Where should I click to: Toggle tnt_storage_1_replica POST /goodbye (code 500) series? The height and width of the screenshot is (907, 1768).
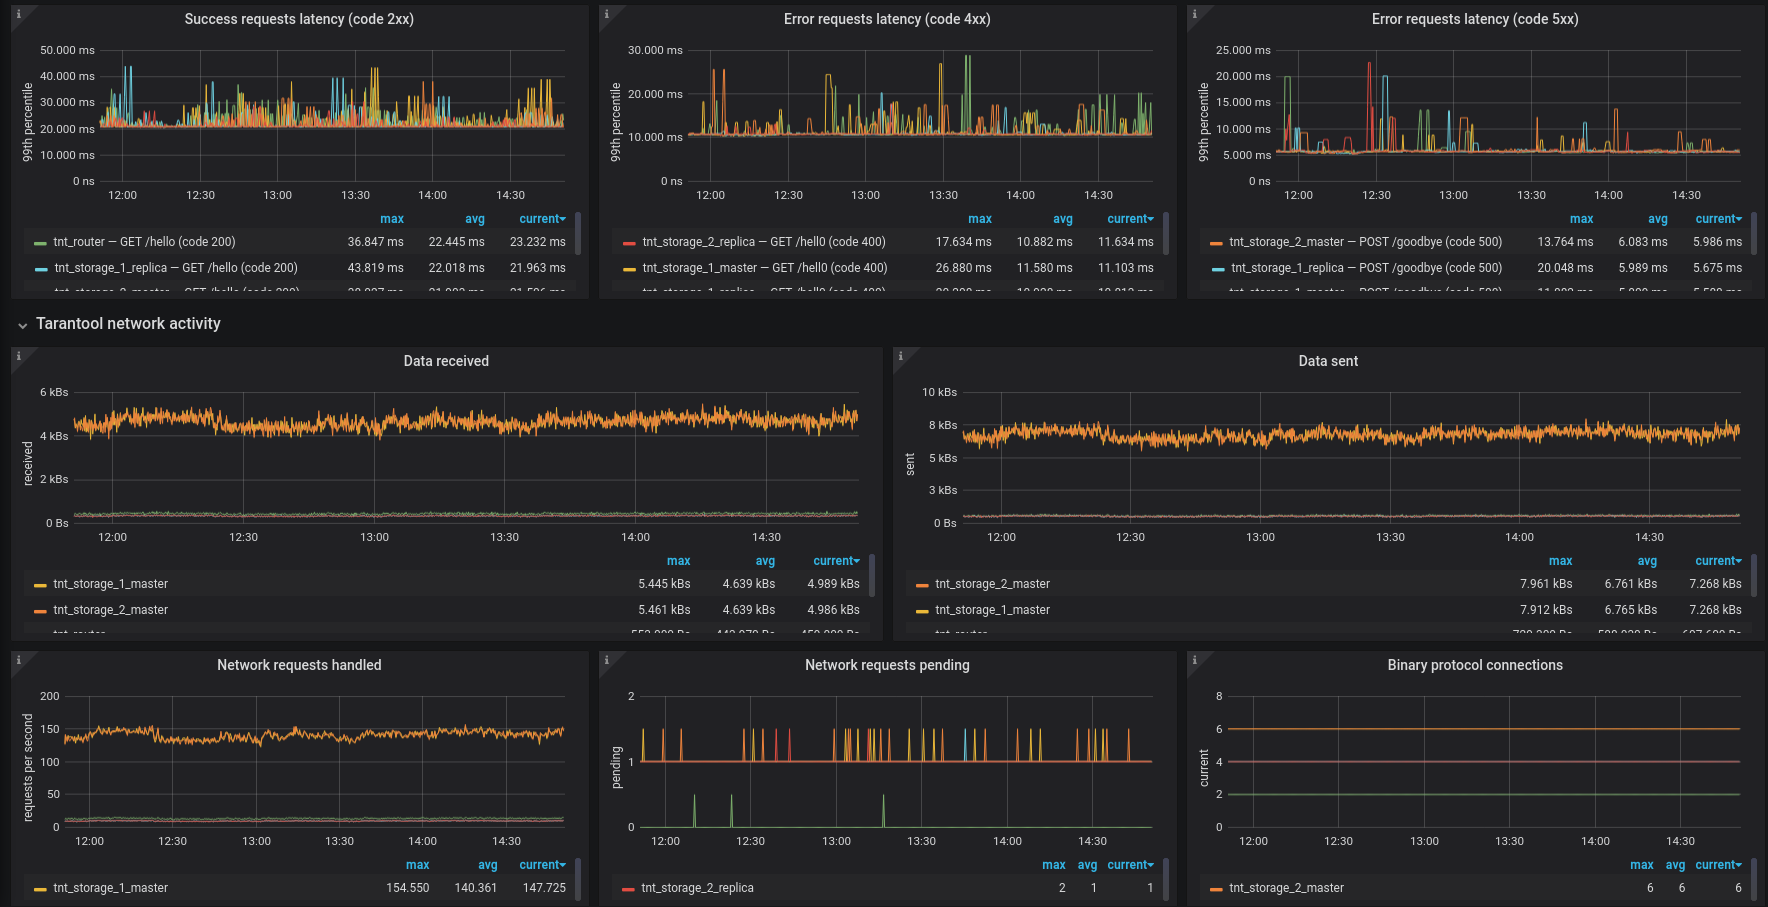coord(1367,268)
